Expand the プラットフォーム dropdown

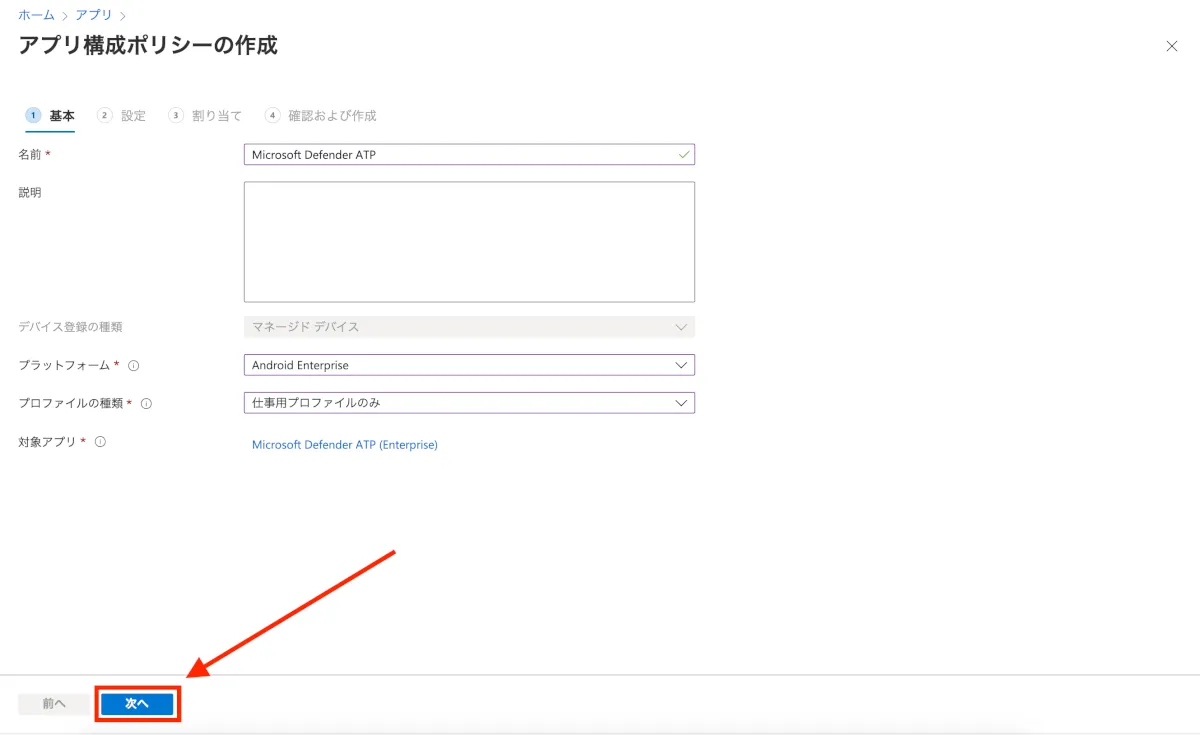click(469, 365)
